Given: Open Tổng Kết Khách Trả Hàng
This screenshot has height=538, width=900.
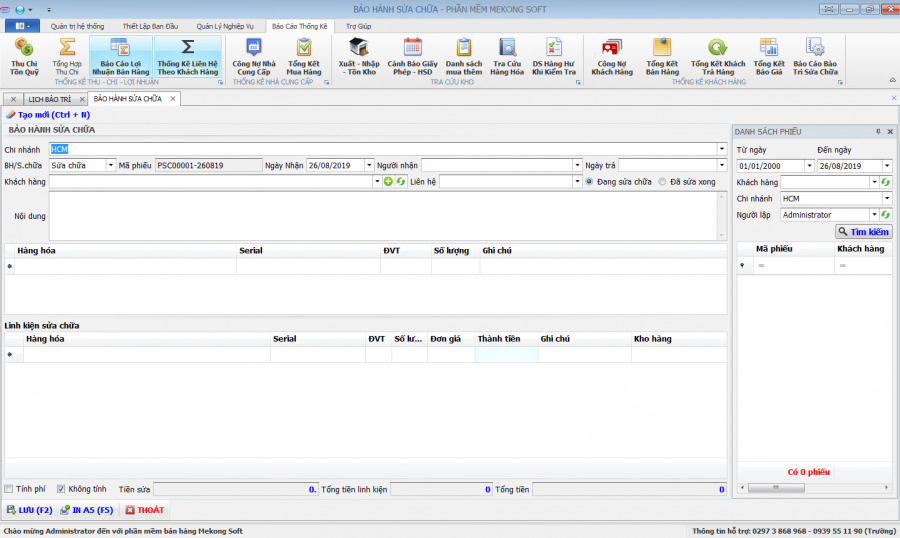Looking at the screenshot, I should pyautogui.click(x=717, y=56).
